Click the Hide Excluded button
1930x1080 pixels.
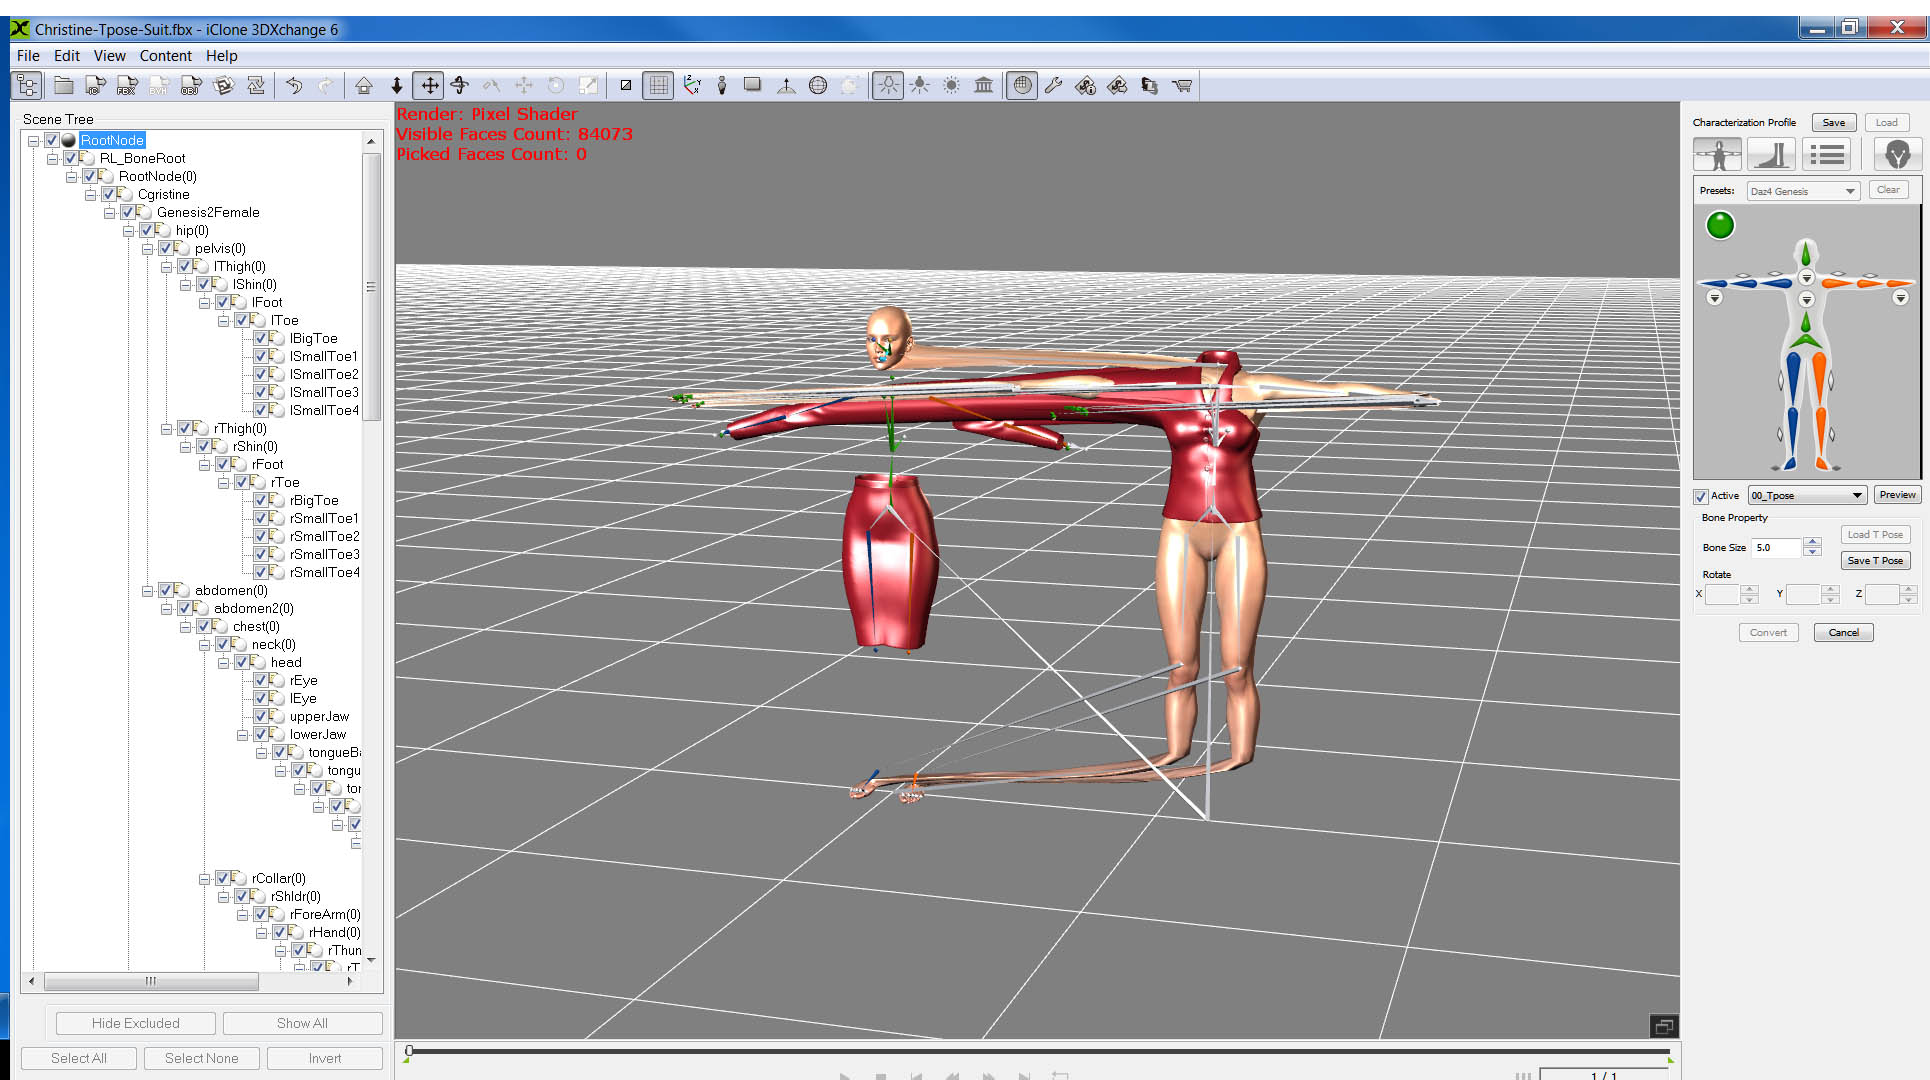[x=136, y=1023]
